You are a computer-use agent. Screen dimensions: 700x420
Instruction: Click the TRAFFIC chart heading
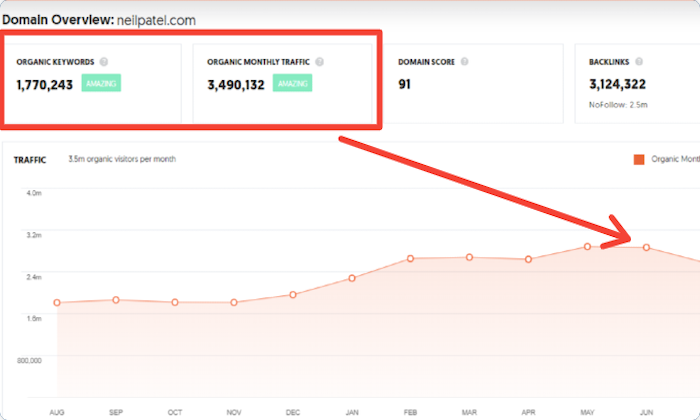click(29, 160)
